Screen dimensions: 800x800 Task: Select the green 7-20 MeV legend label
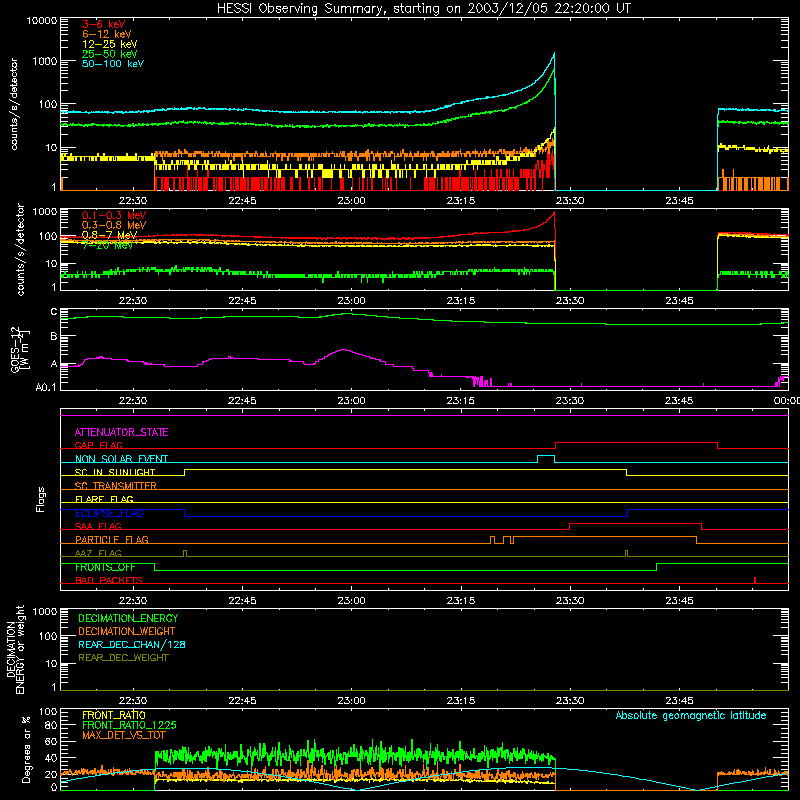coord(107,245)
